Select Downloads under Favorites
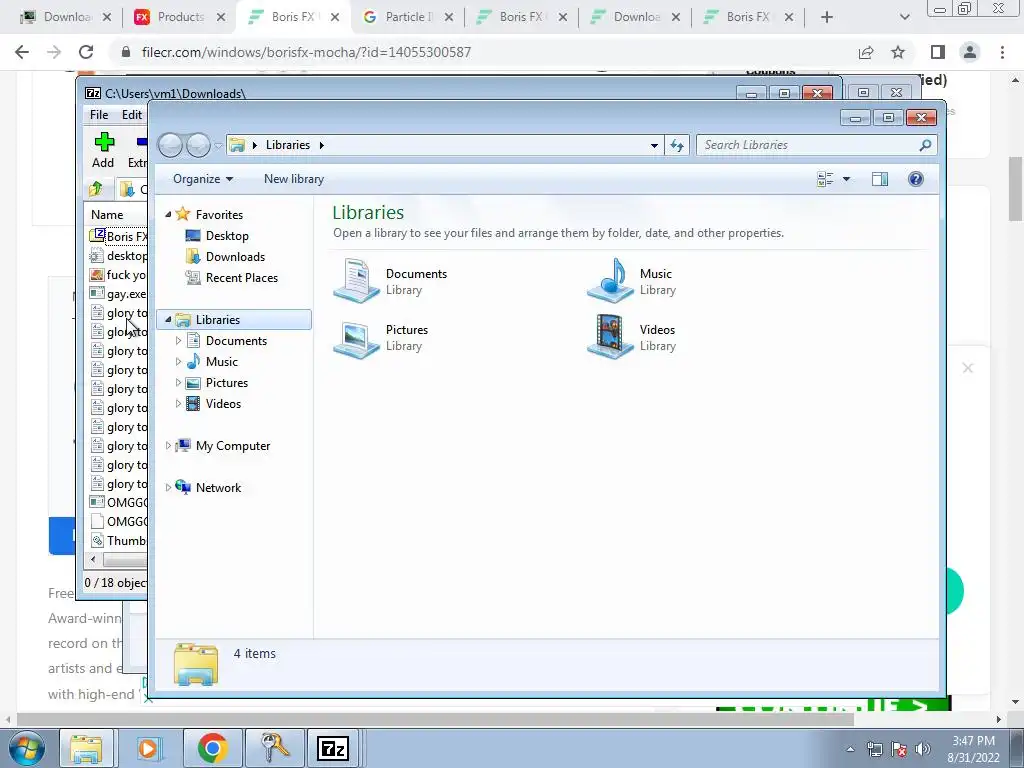 pyautogui.click(x=235, y=257)
